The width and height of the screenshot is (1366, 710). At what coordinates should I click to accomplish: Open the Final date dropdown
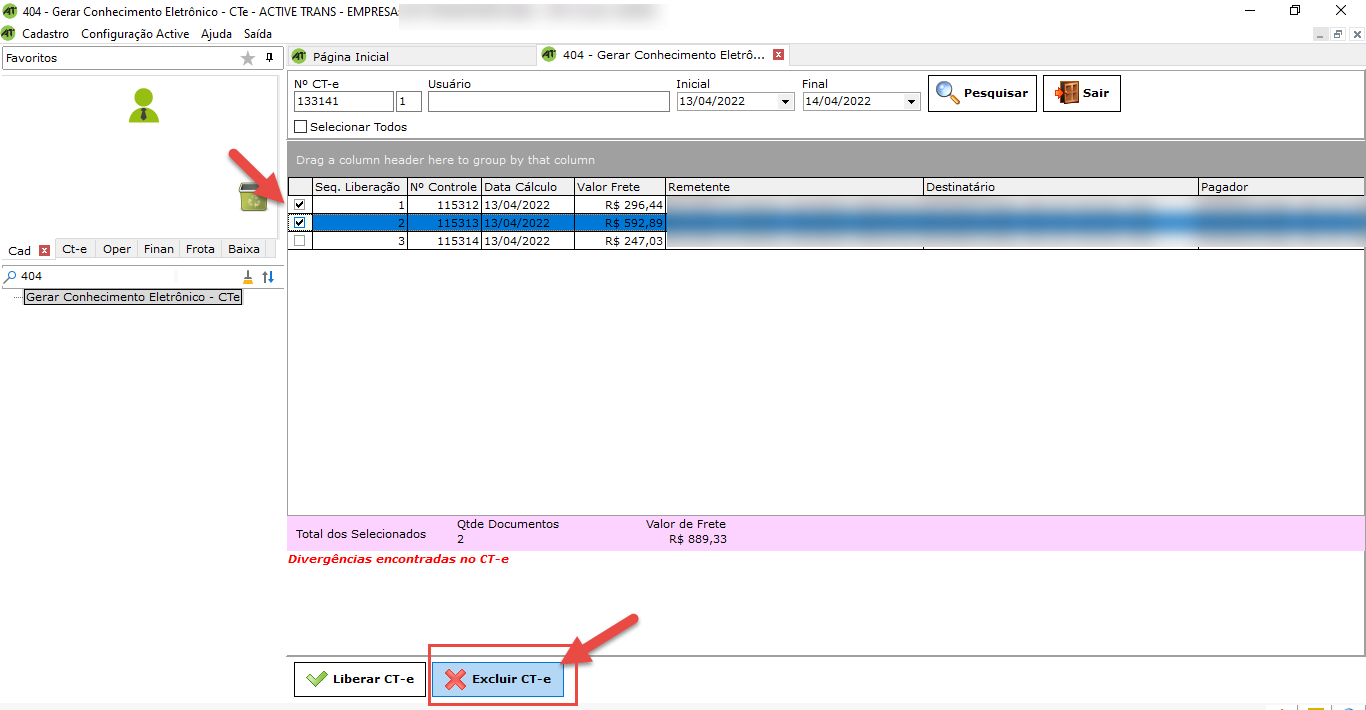pyautogui.click(x=911, y=102)
